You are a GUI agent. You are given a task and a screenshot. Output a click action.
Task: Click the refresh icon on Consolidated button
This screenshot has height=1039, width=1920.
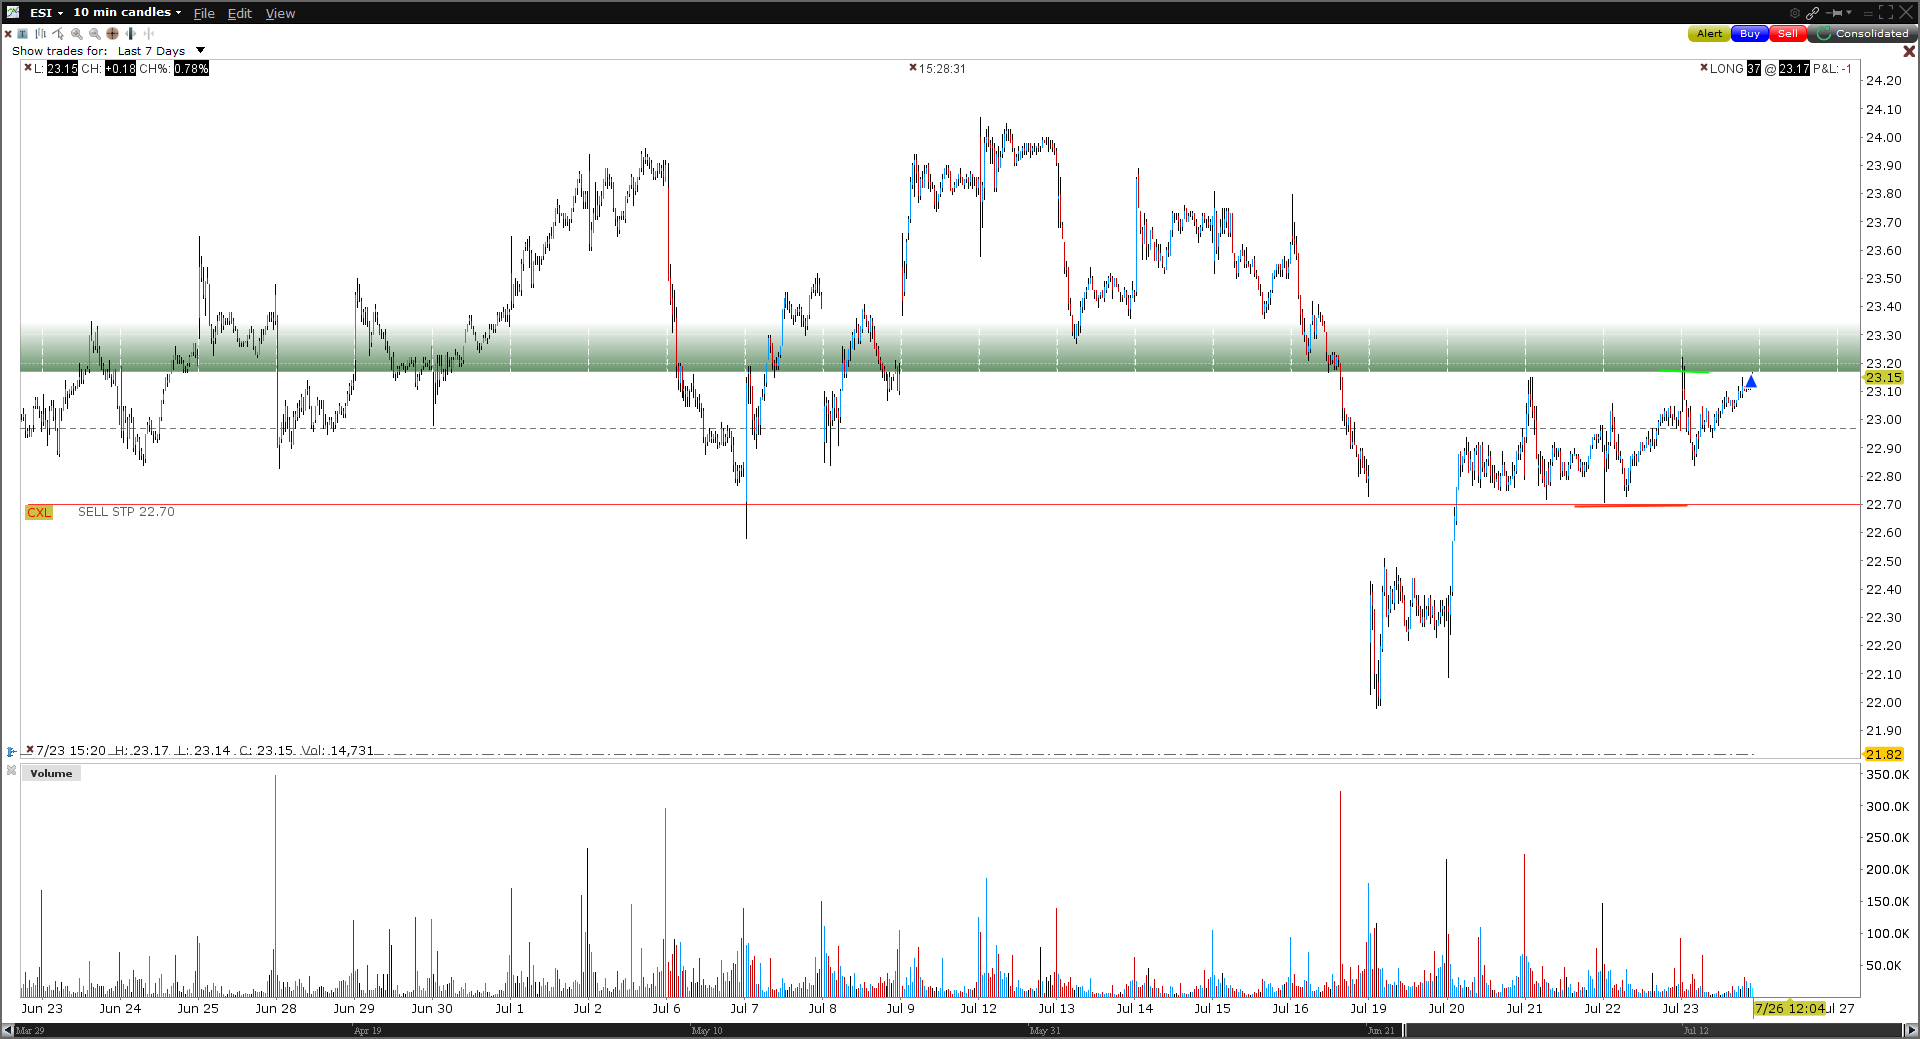1824,33
